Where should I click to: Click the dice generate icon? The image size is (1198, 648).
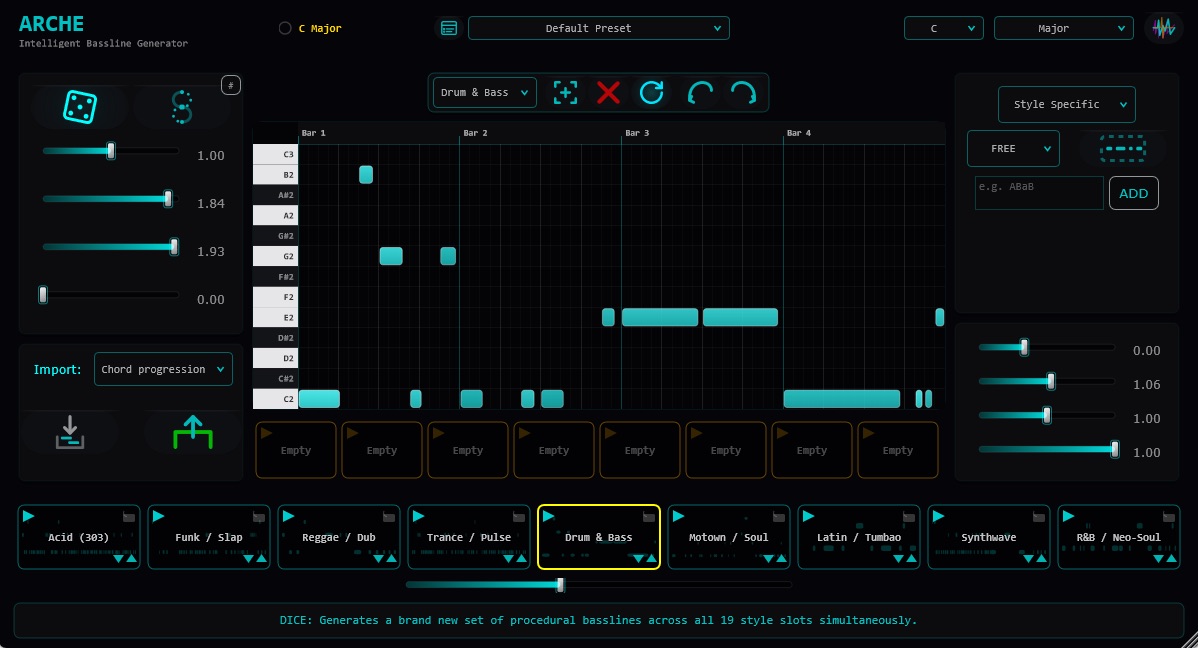click(x=79, y=107)
